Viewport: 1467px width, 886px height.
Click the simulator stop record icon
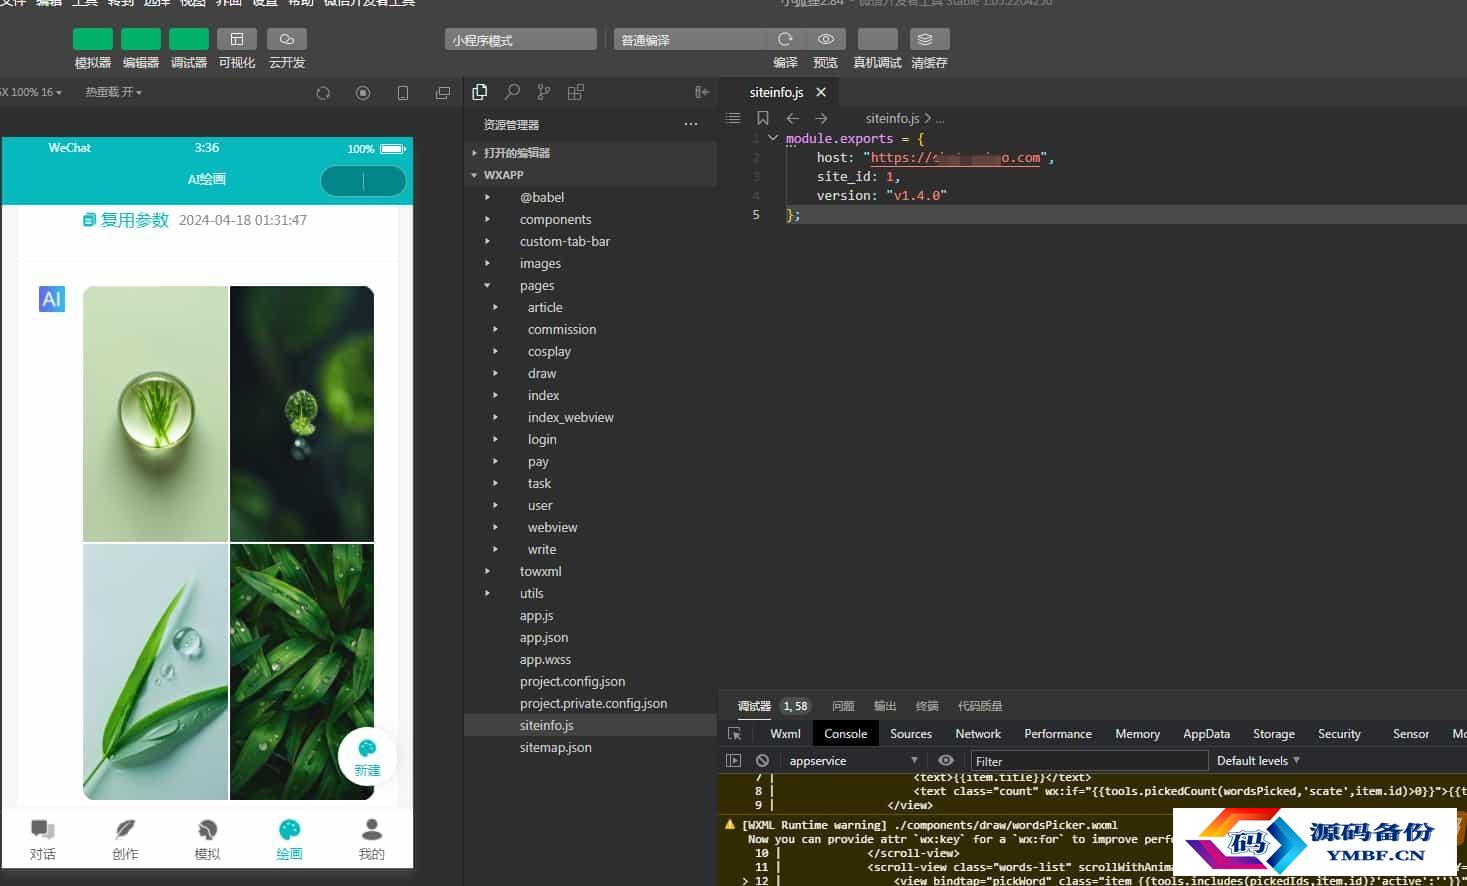[x=363, y=93]
